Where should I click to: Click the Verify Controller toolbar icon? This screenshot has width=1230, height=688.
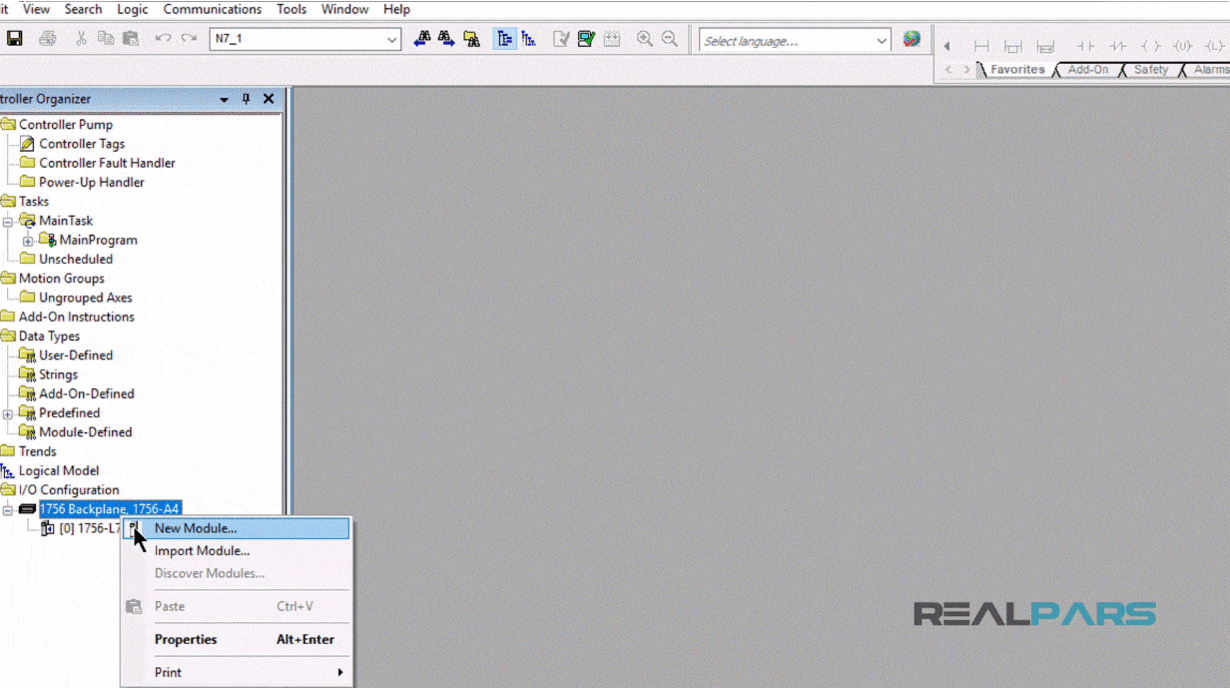(x=588, y=39)
